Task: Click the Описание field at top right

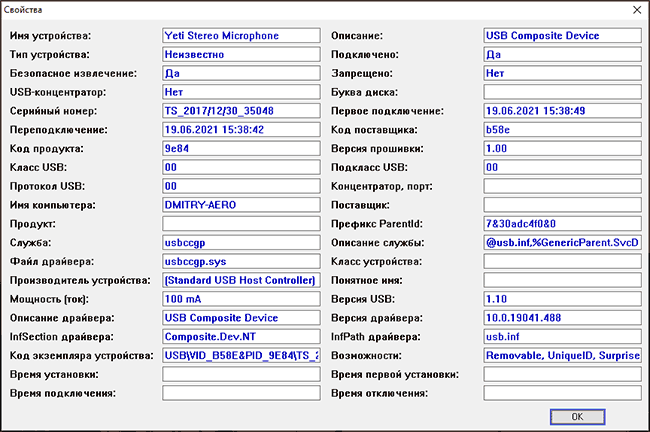Action: [563, 36]
